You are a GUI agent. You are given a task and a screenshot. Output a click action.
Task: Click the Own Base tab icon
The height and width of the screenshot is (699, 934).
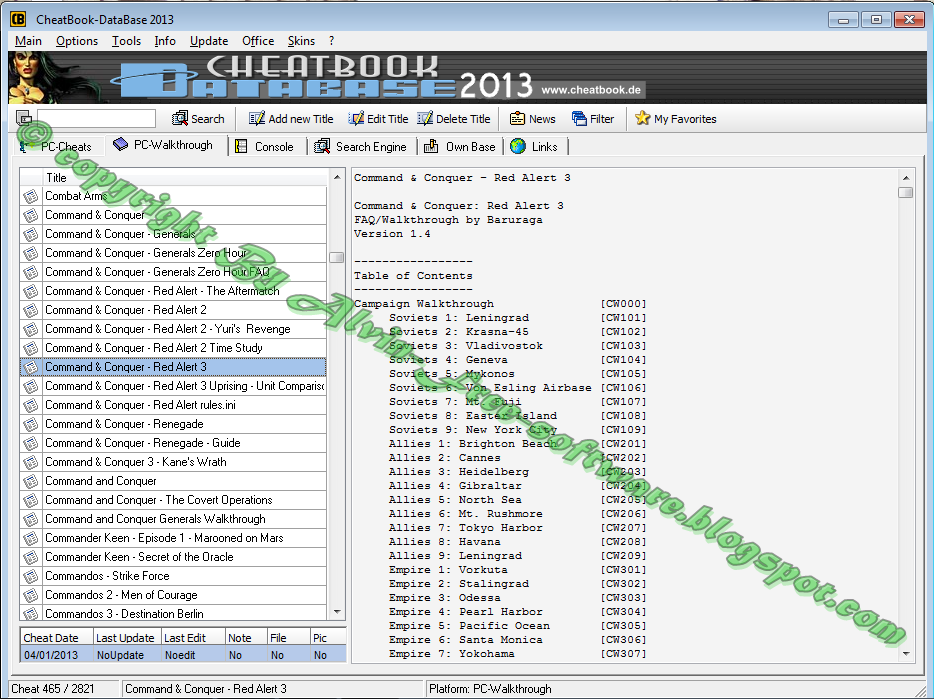pos(431,146)
